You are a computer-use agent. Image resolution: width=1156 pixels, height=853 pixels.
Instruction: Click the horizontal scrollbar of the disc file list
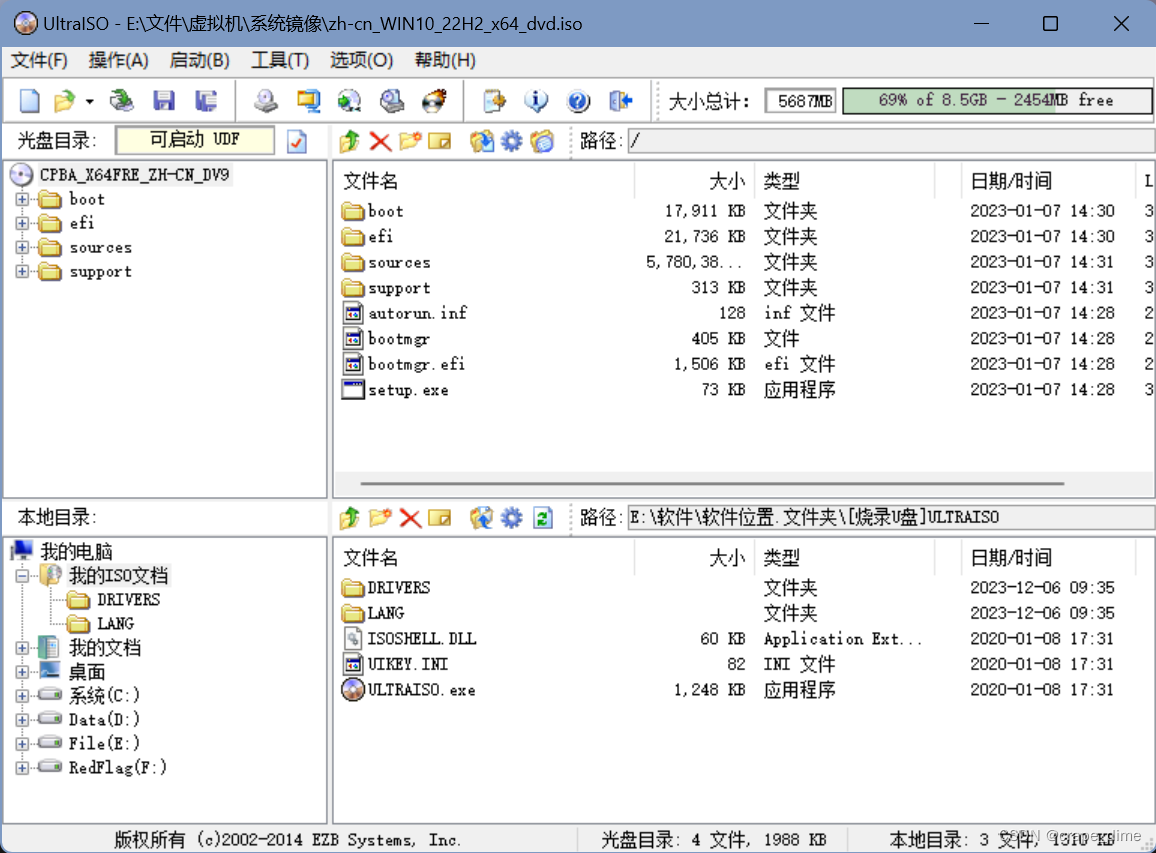pos(712,484)
